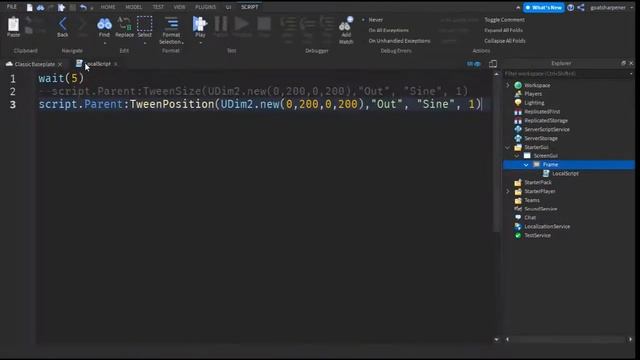Click the Replace tool icon
This screenshot has width=640, height=360.
tap(124, 24)
